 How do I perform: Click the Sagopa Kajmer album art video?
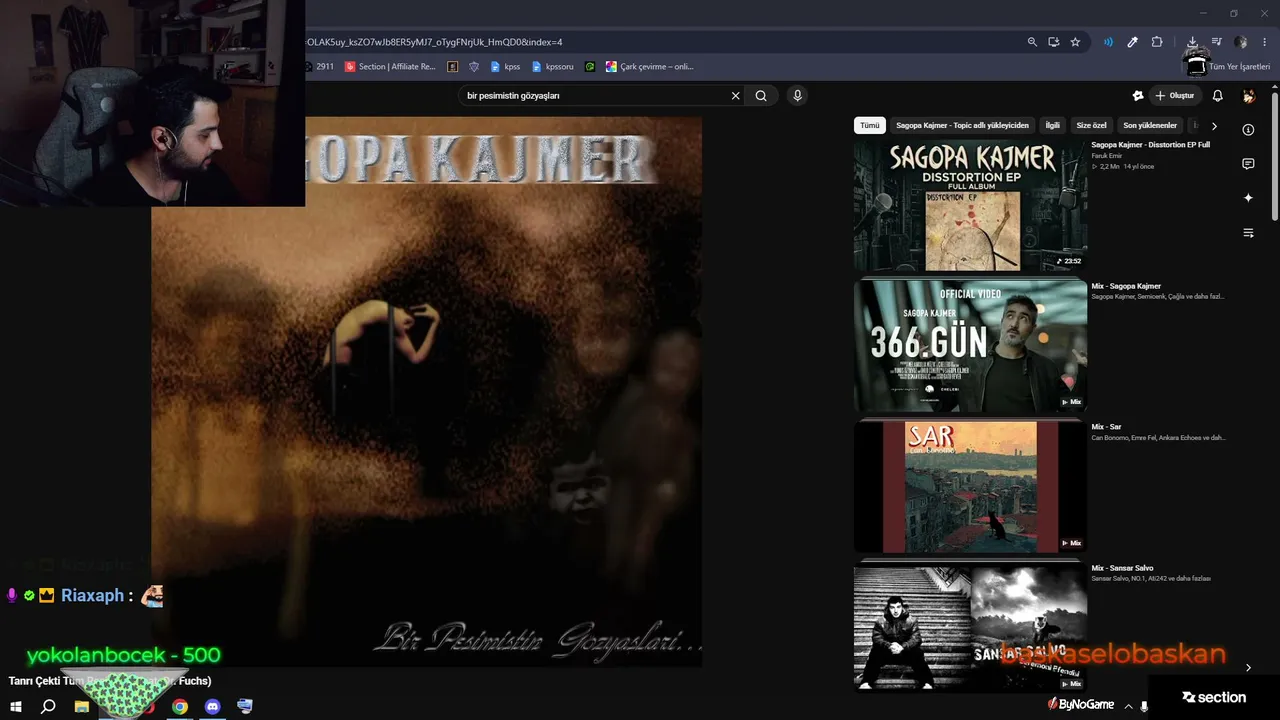[427, 391]
